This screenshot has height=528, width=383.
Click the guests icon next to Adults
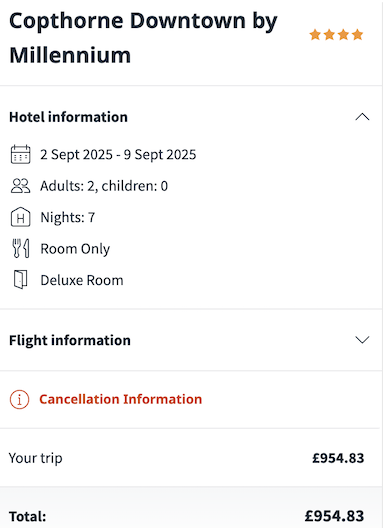[x=21, y=186]
